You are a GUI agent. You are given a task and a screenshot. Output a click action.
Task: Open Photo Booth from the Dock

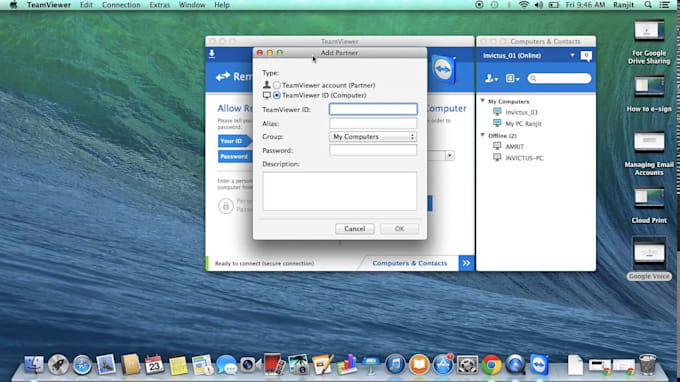coord(274,365)
